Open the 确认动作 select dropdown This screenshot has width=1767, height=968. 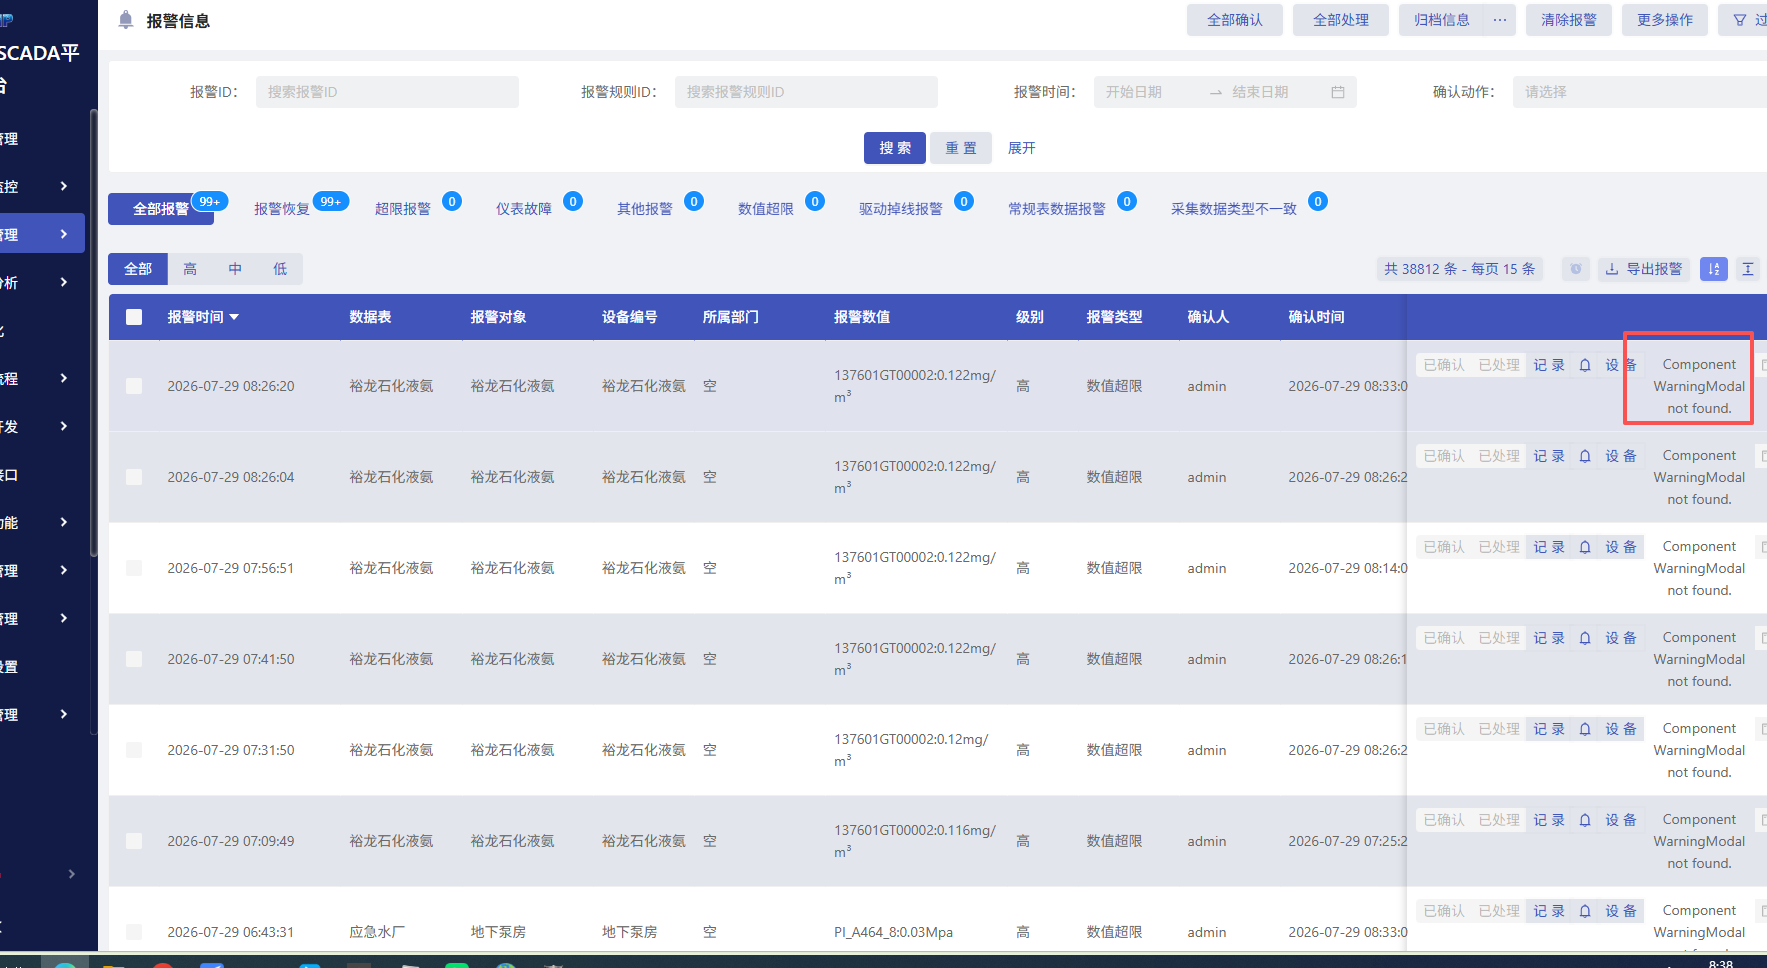coord(1639,92)
